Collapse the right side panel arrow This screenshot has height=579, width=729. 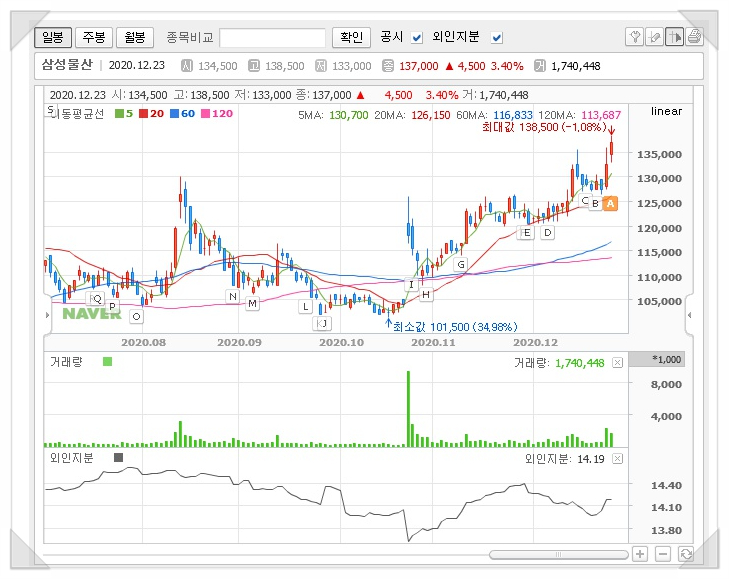tap(689, 315)
